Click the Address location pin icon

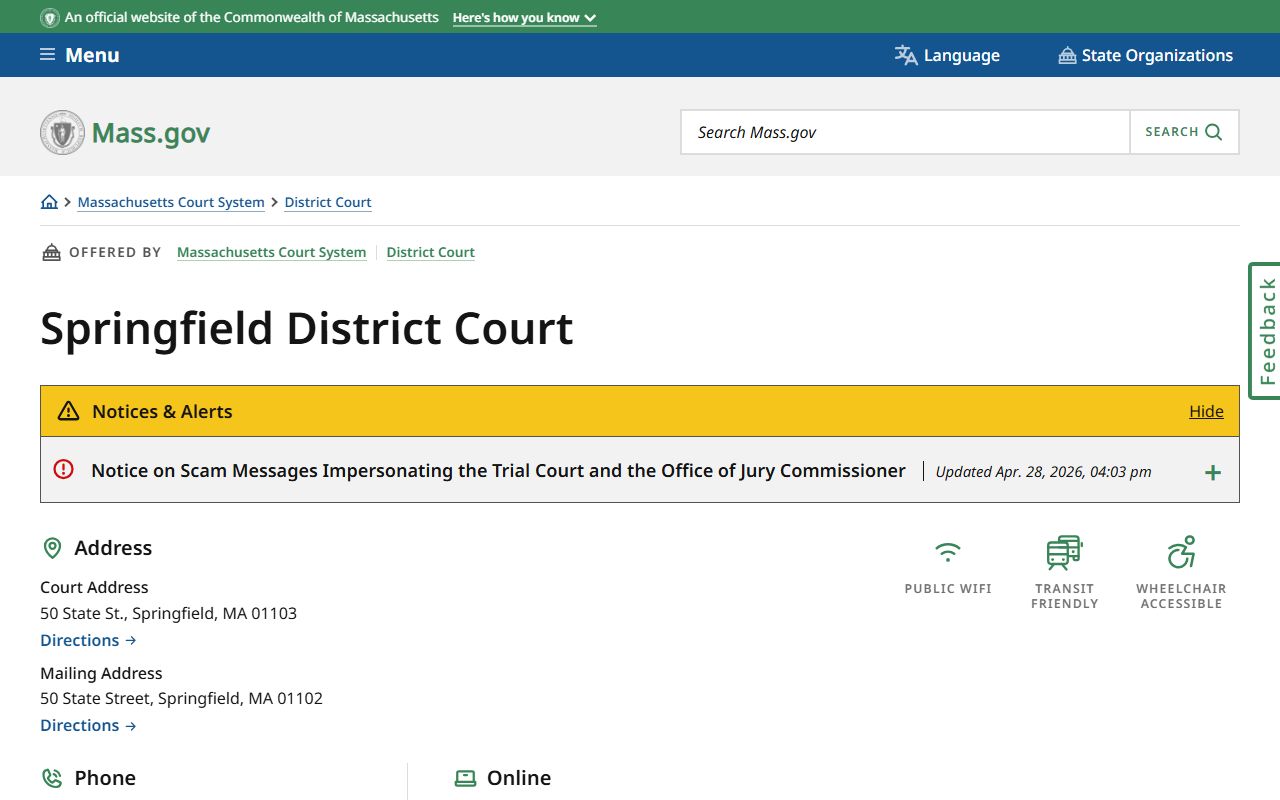tap(52, 548)
